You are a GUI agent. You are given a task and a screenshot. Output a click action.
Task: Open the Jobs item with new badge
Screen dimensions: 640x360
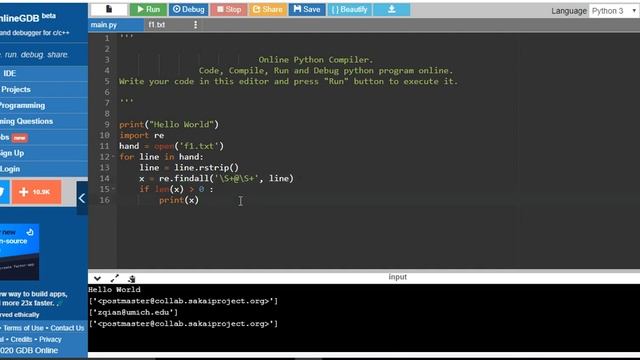click(x=44, y=137)
